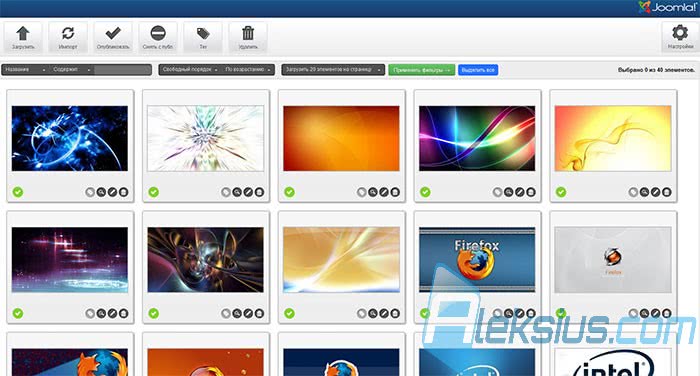
Task: Click the Импорт refresh-arrows button
Action: click(68, 38)
